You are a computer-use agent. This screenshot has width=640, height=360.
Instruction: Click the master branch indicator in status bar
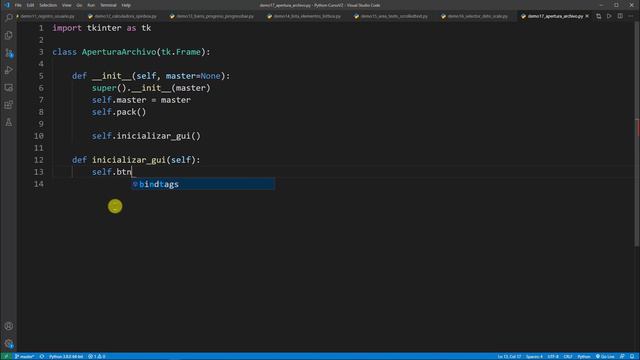(24, 356)
